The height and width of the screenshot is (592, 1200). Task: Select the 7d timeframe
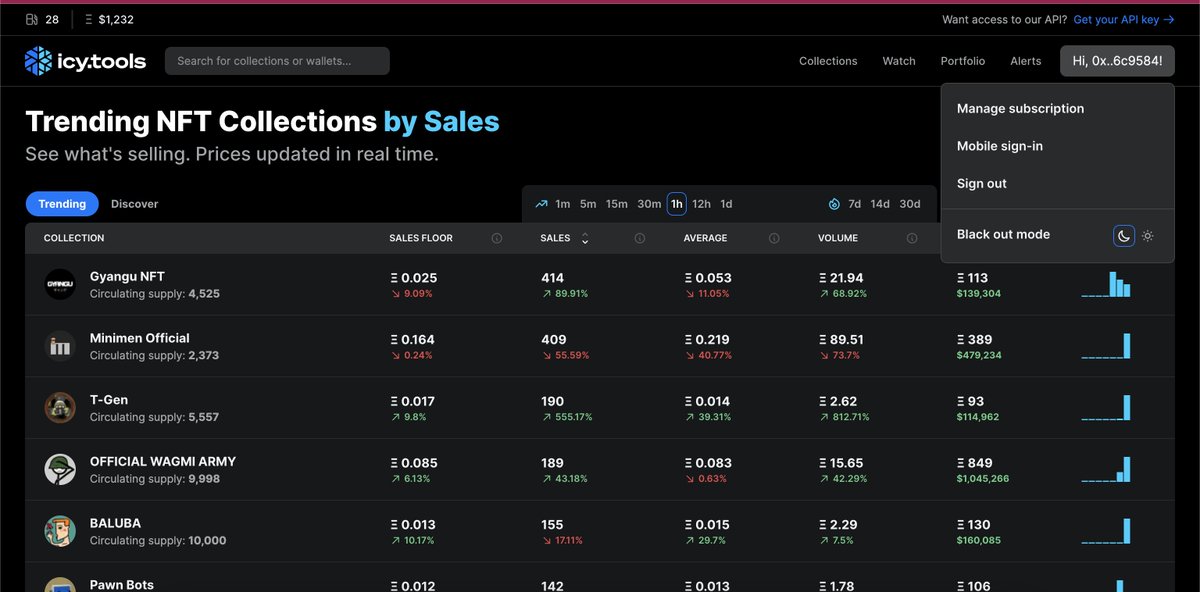854,204
